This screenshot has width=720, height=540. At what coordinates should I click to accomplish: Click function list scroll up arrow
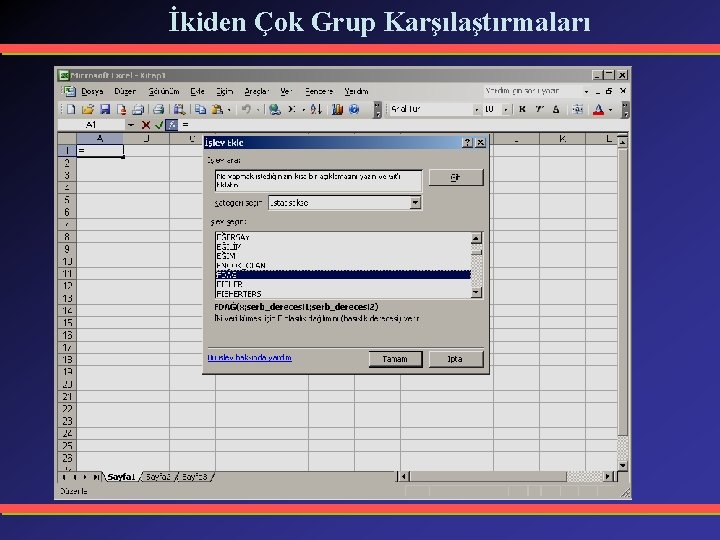(x=476, y=238)
